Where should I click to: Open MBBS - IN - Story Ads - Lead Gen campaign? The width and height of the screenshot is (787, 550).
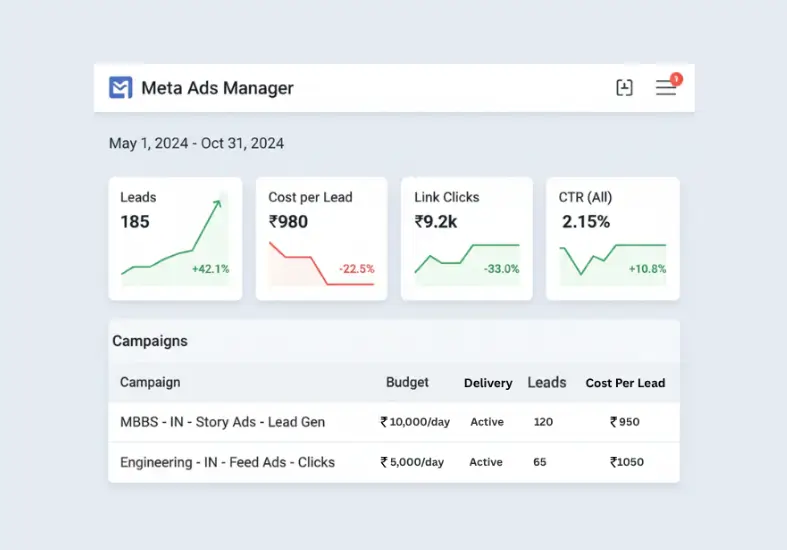click(x=222, y=422)
